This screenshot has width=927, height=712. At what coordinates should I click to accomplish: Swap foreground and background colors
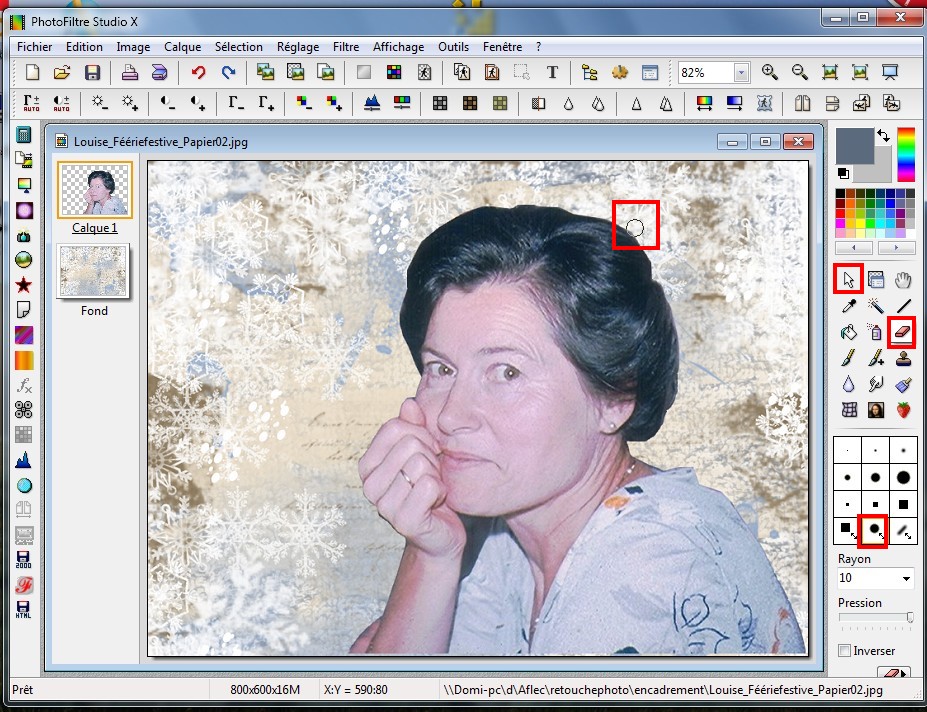point(884,135)
